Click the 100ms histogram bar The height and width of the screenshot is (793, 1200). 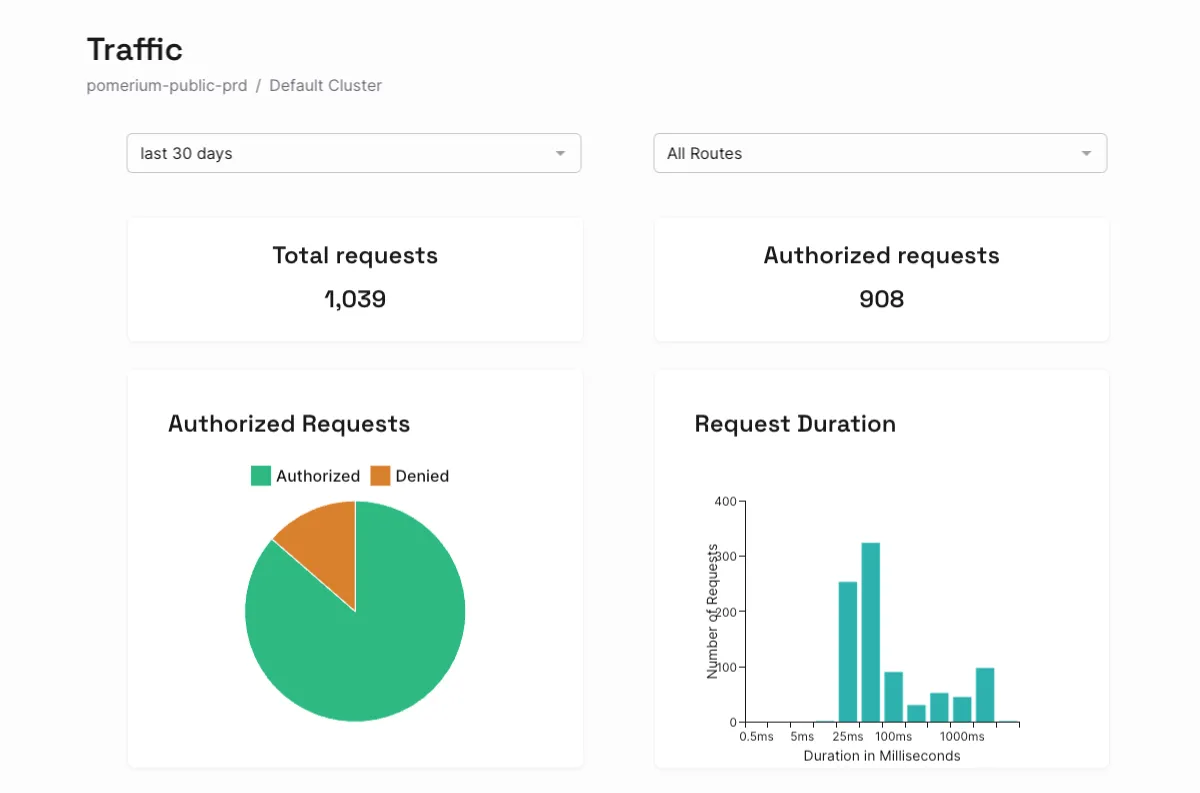(893, 697)
